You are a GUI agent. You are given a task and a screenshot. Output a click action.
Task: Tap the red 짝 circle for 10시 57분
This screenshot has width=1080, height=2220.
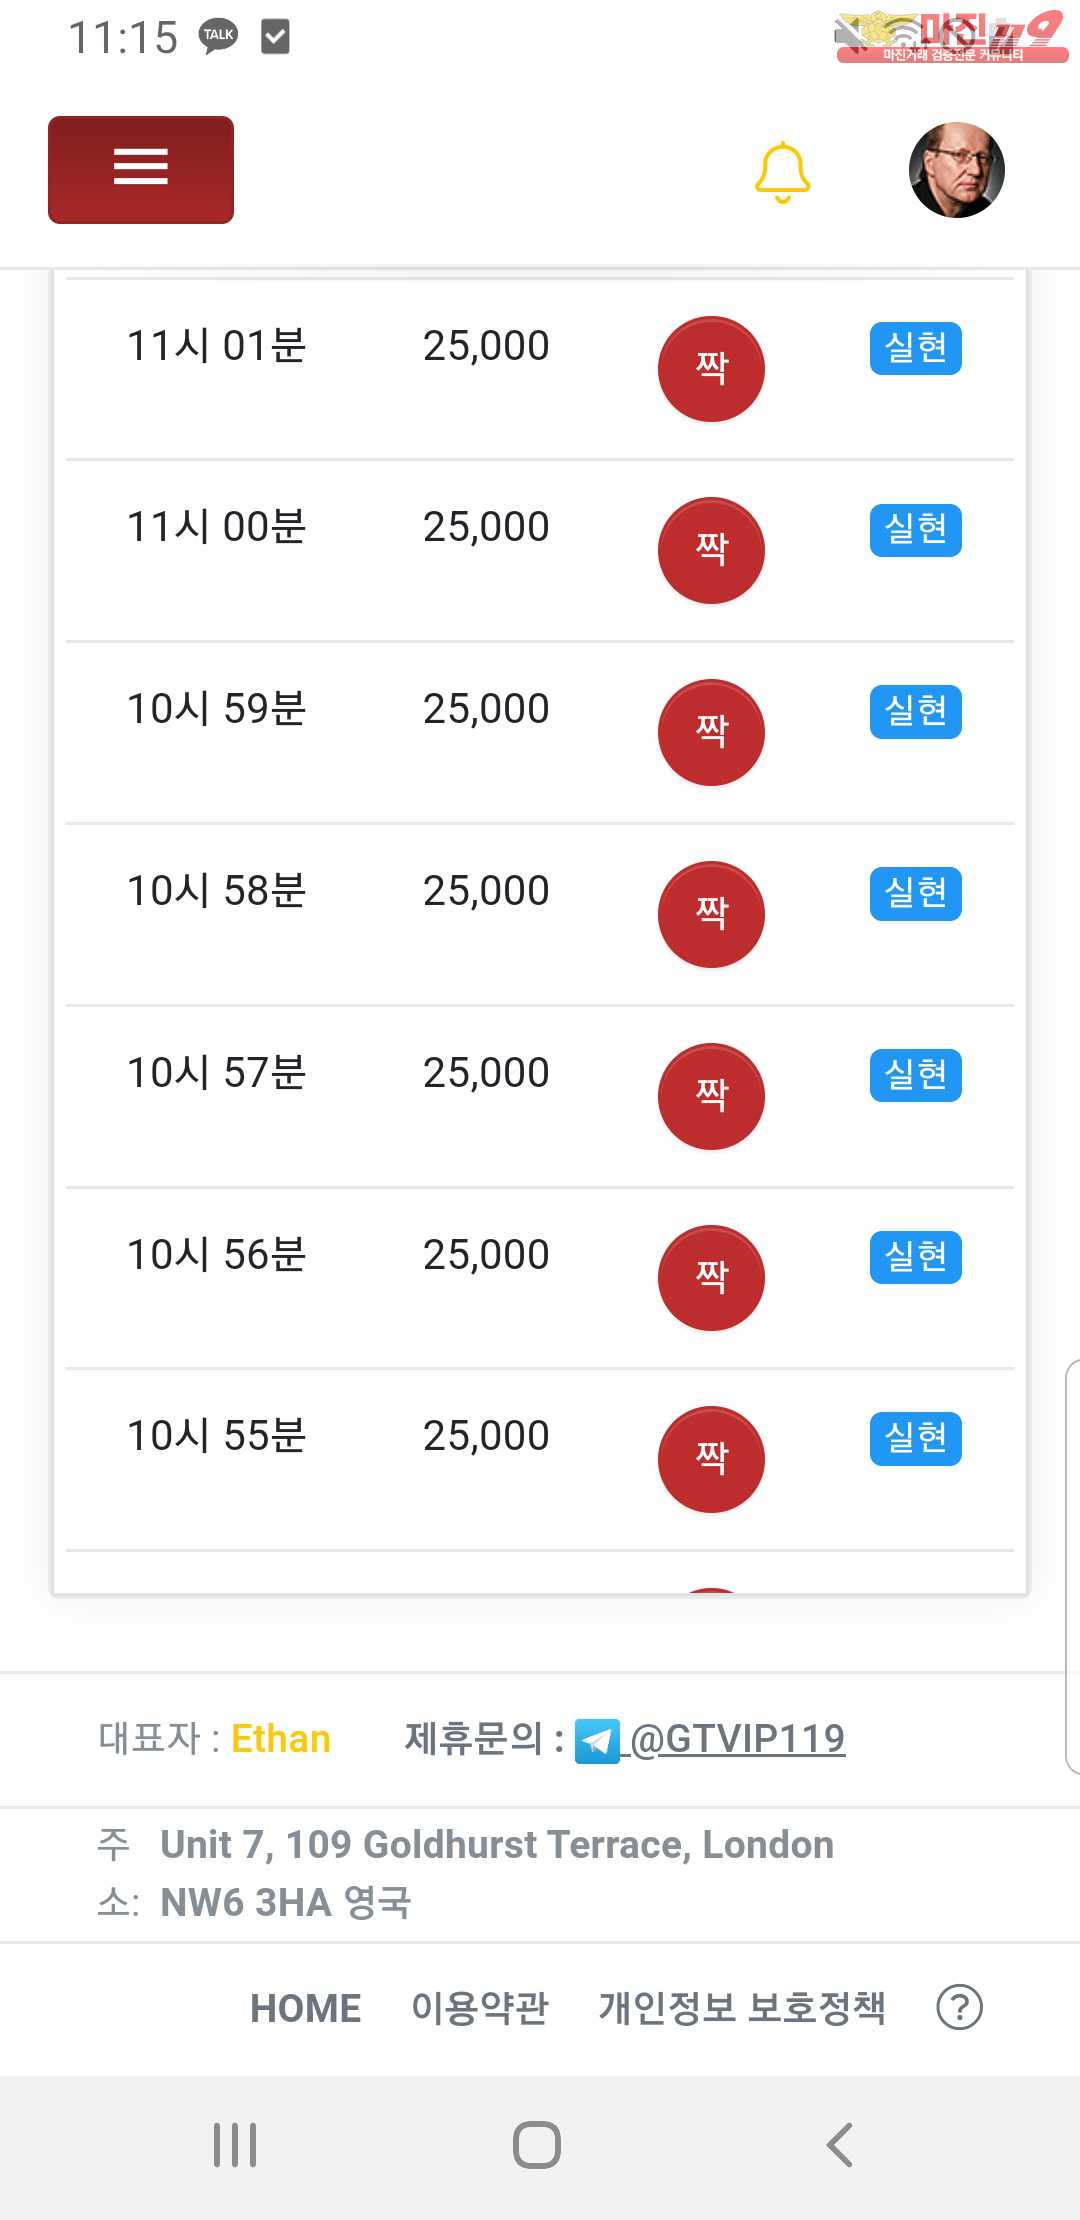[x=711, y=1096]
